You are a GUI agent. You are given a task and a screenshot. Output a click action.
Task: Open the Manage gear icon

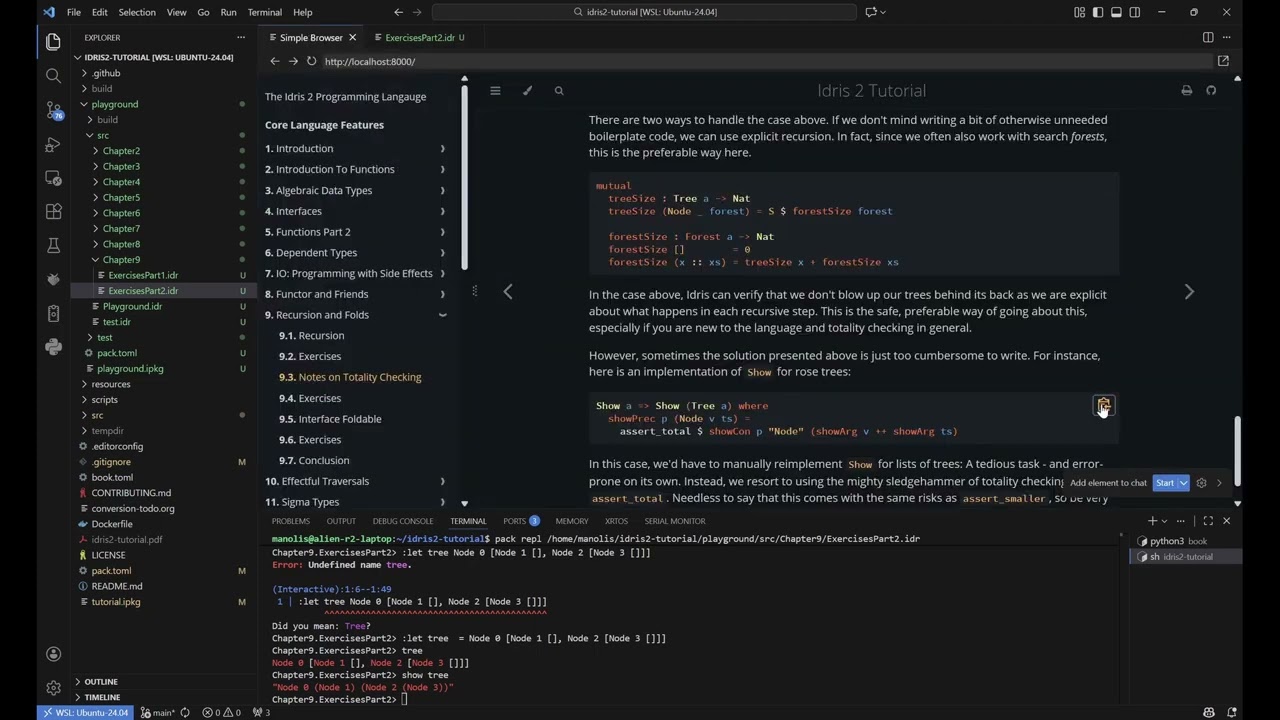(53, 688)
